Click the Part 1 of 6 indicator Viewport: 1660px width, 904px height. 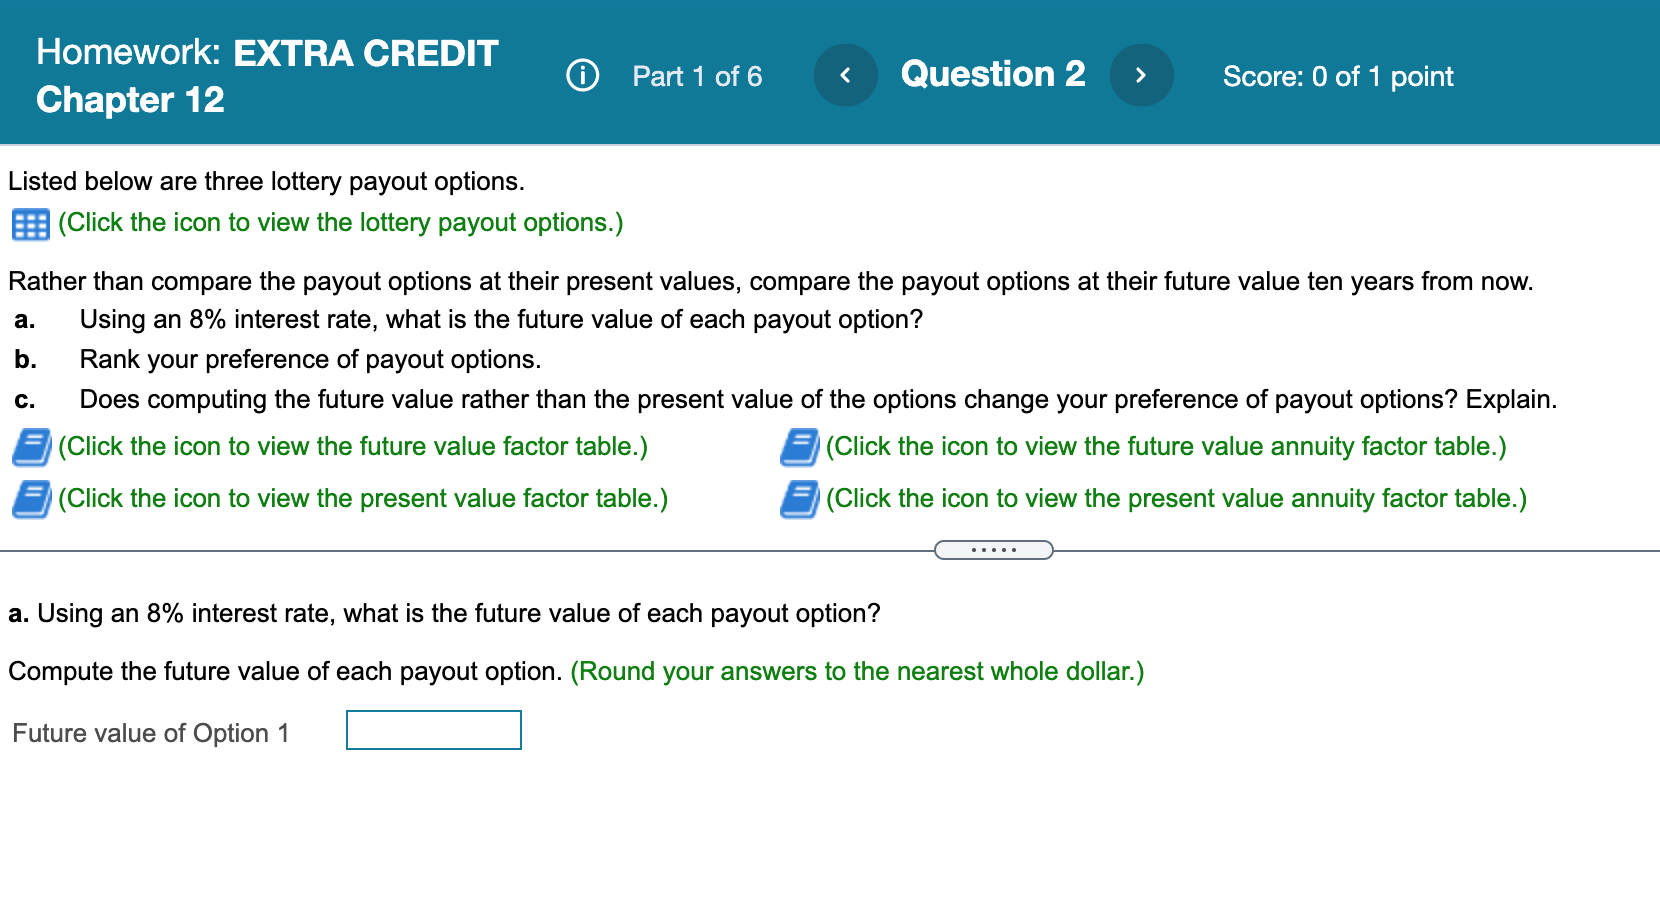coord(697,76)
